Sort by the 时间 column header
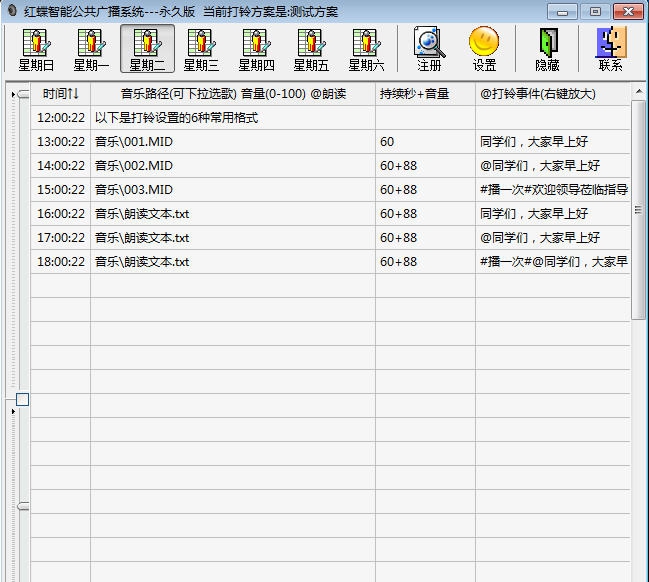The height and width of the screenshot is (582, 649). (x=60, y=94)
